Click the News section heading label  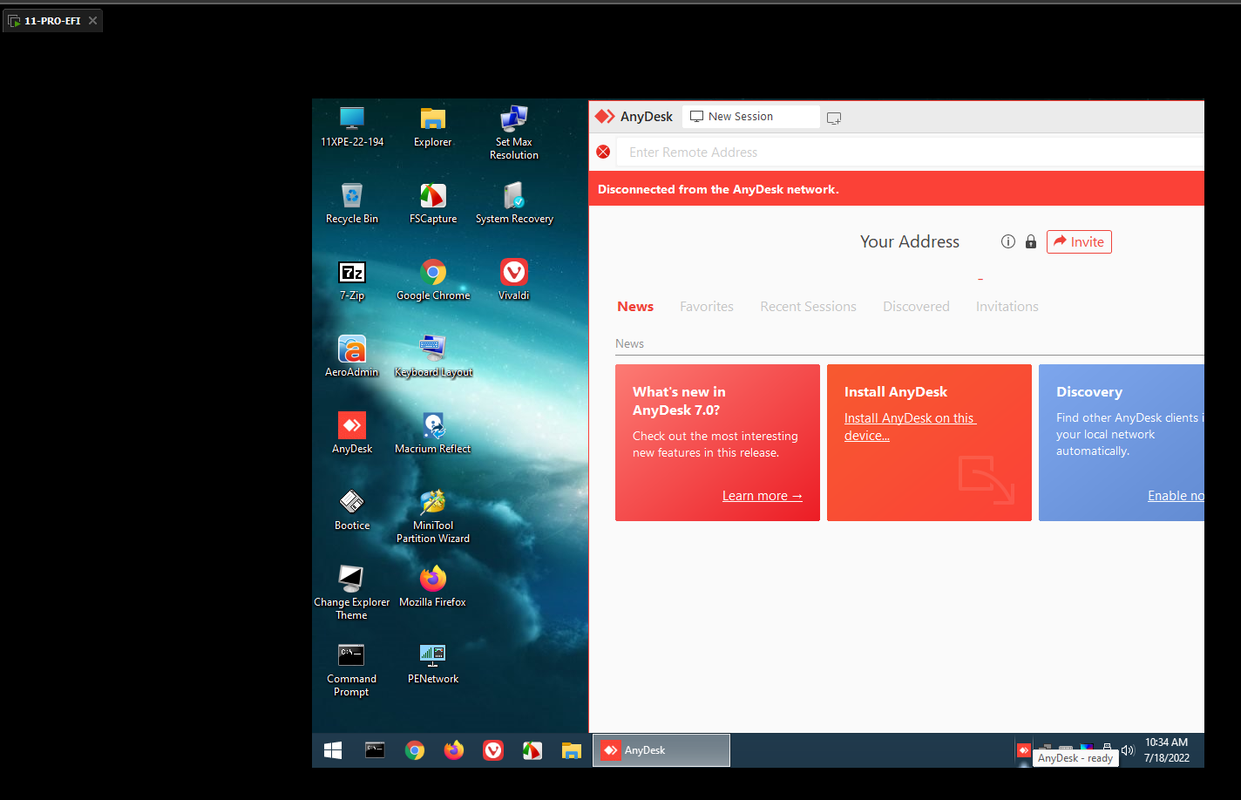coord(629,344)
